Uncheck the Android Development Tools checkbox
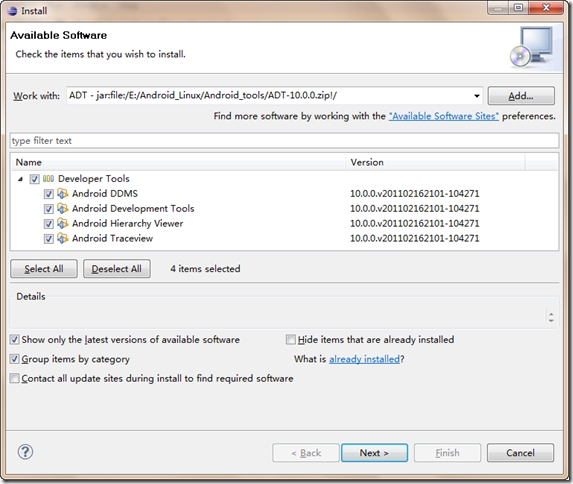The width and height of the screenshot is (573, 484). [49, 209]
